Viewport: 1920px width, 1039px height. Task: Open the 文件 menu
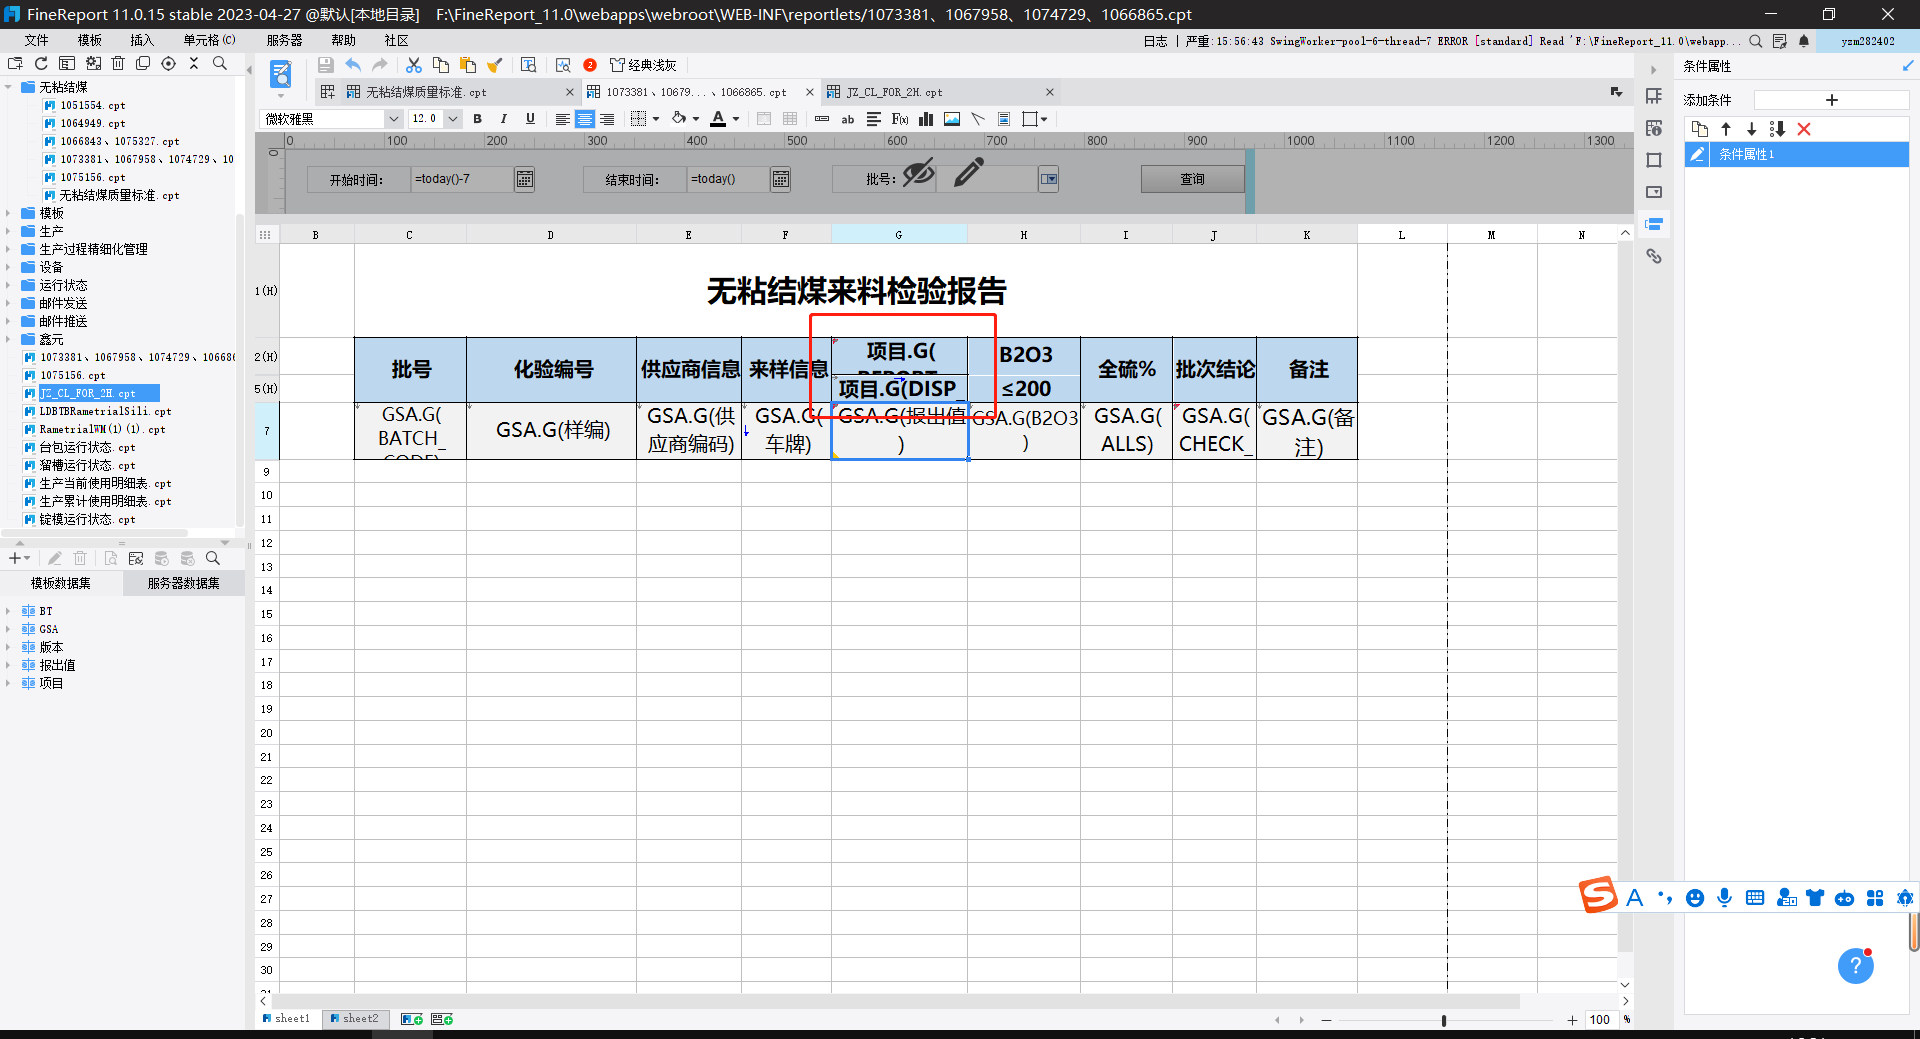click(37, 40)
